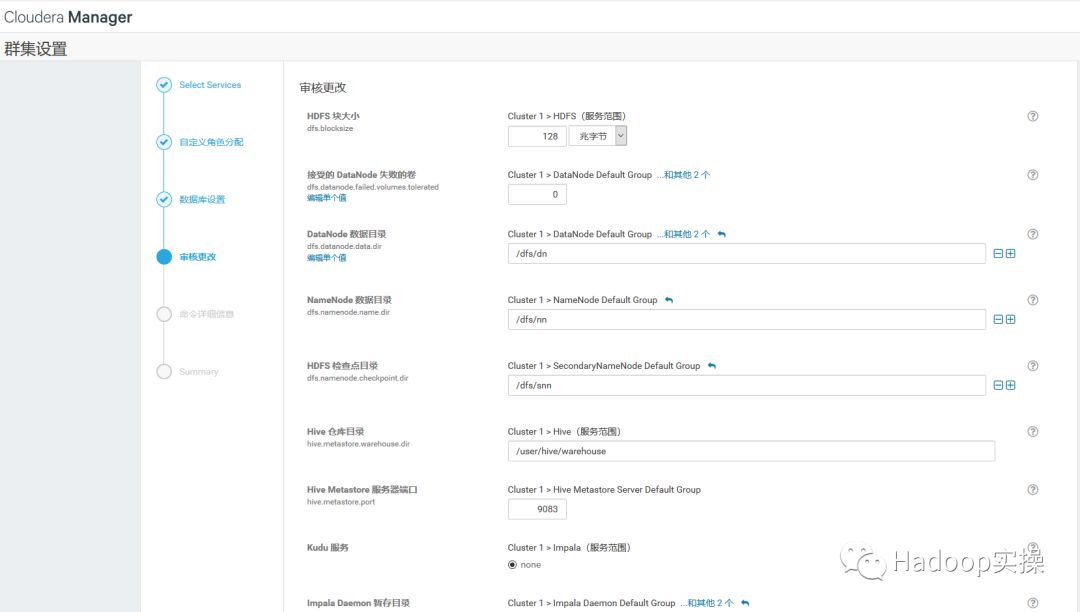Select the none option for Kudu service
The width and height of the screenshot is (1080, 612).
512,564
